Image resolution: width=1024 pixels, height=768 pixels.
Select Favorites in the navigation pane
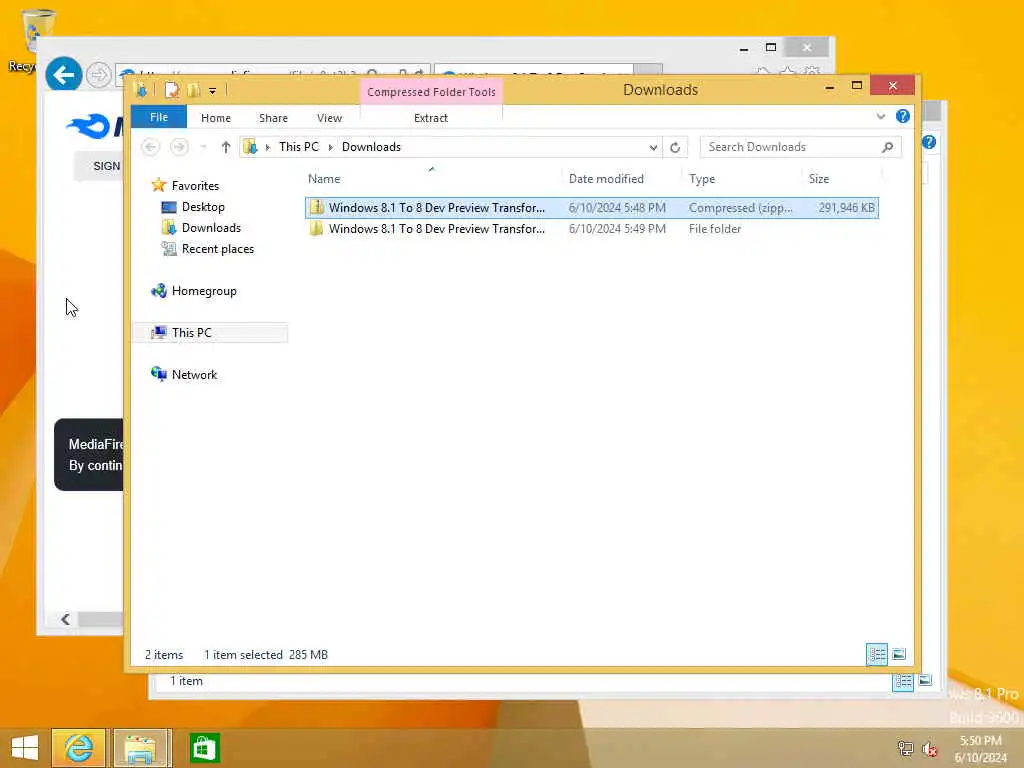point(195,186)
